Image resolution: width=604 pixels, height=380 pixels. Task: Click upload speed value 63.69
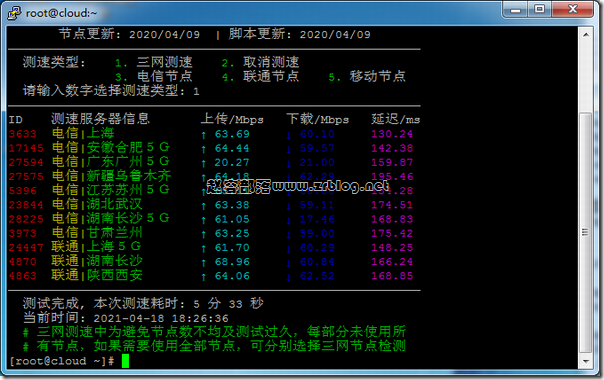point(232,134)
